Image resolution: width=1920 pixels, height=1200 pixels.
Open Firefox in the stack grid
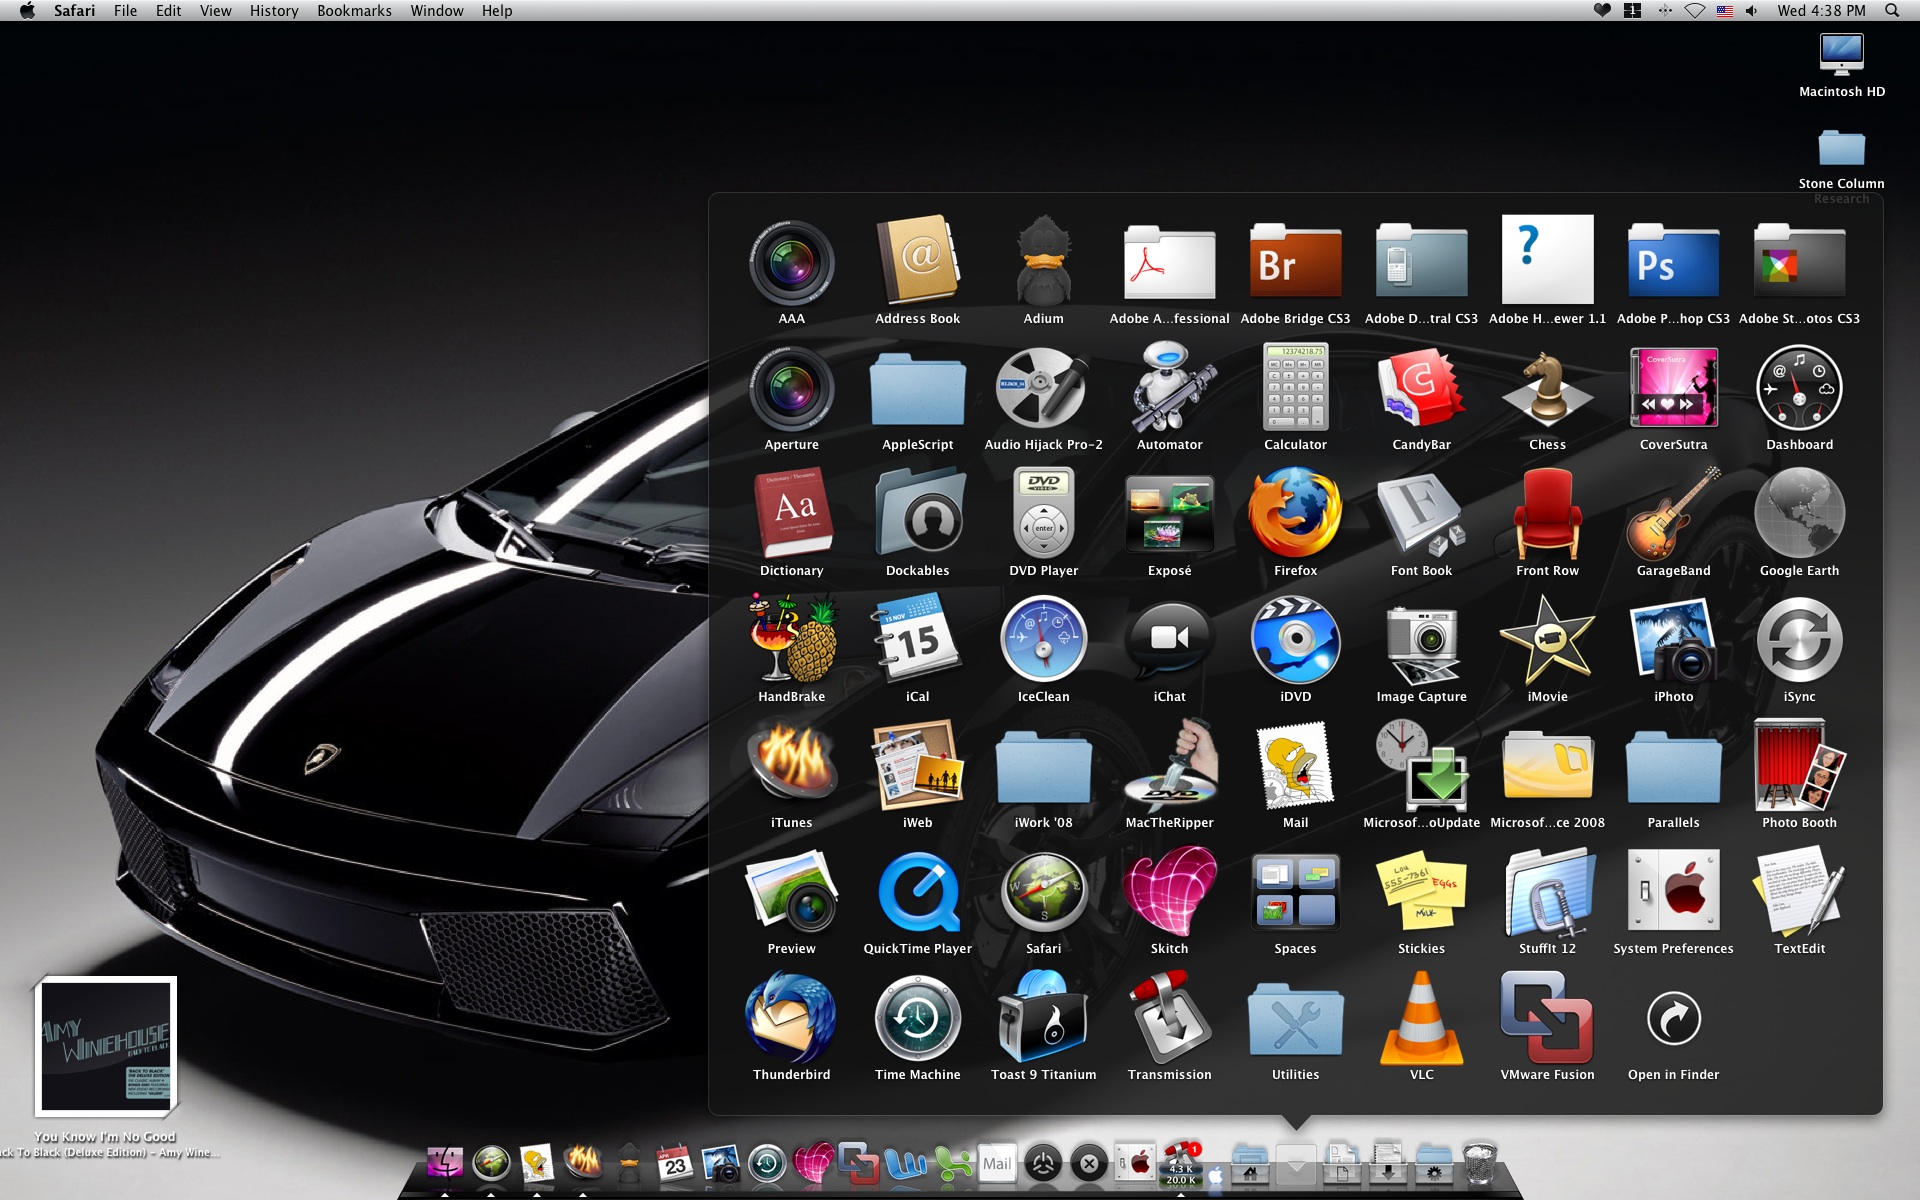click(x=1295, y=515)
